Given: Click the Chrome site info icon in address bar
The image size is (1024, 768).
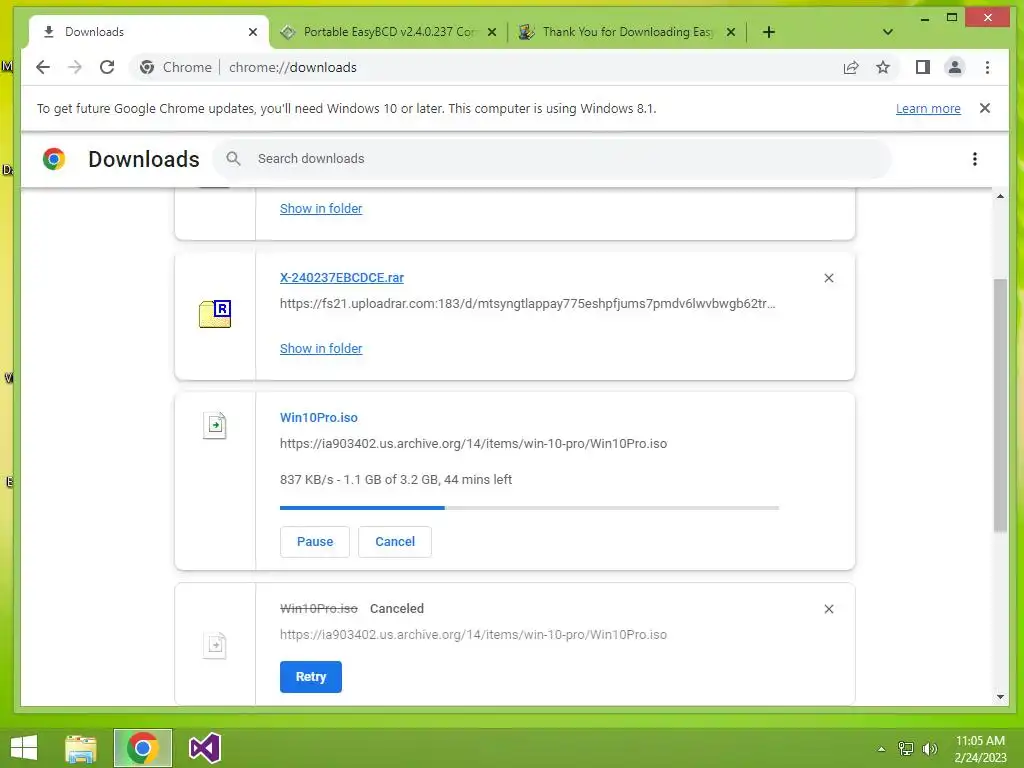Looking at the screenshot, I should click(147, 67).
